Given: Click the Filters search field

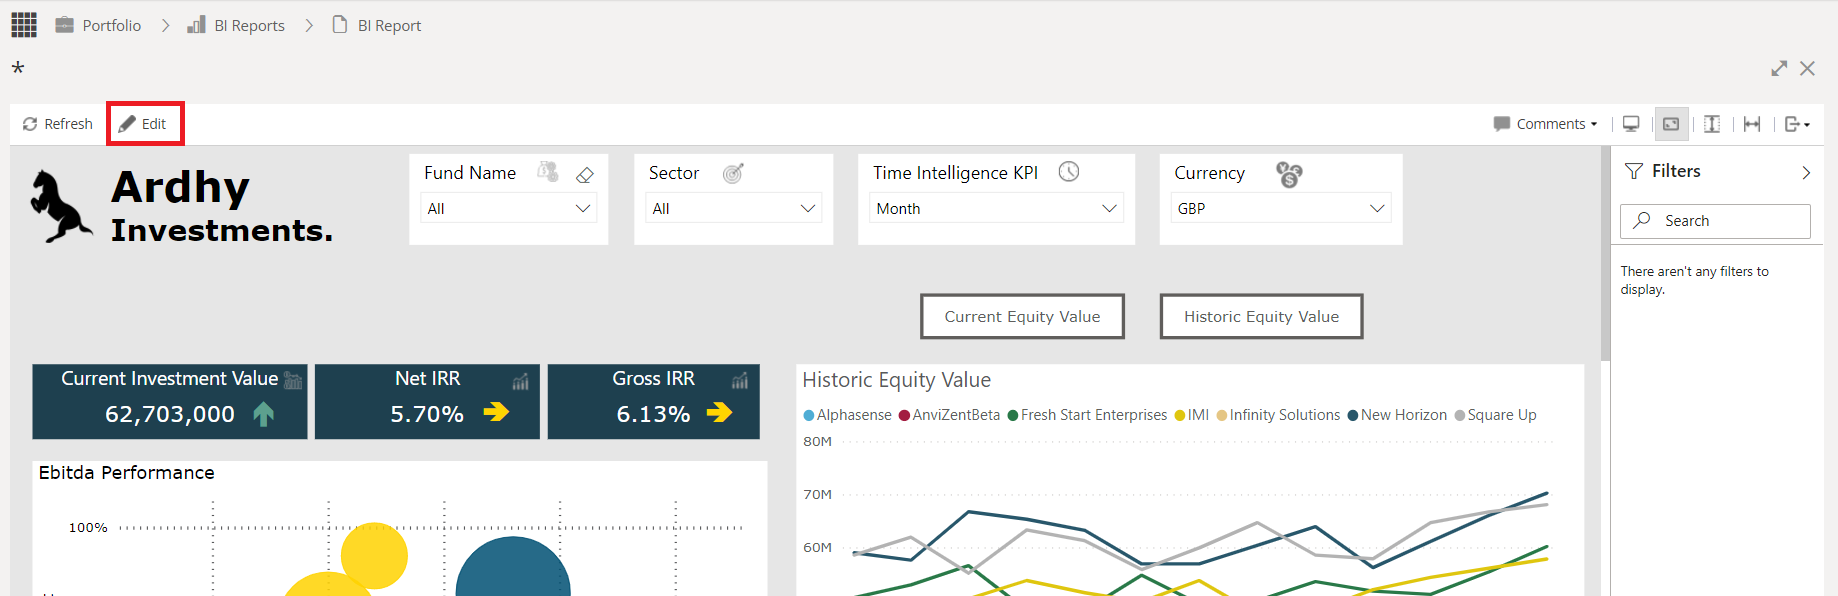Looking at the screenshot, I should point(1715,221).
